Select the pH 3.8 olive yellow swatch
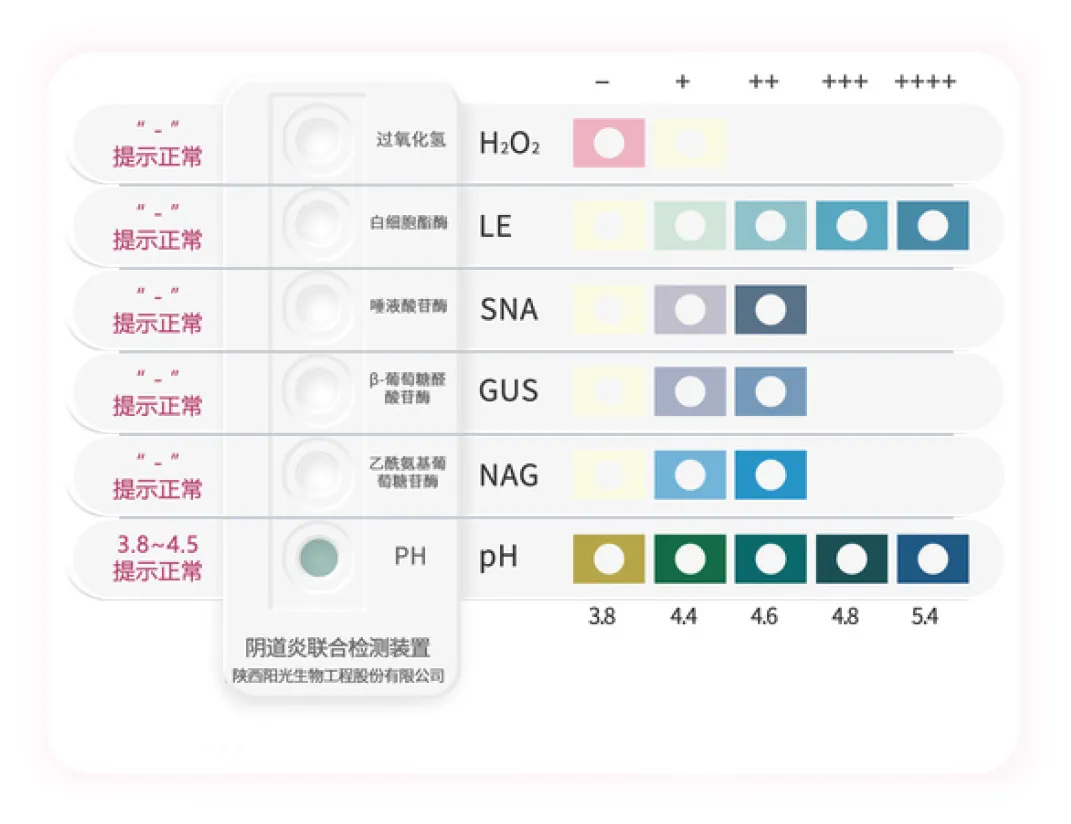Image resolution: width=1071 pixels, height=824 pixels. tap(608, 559)
